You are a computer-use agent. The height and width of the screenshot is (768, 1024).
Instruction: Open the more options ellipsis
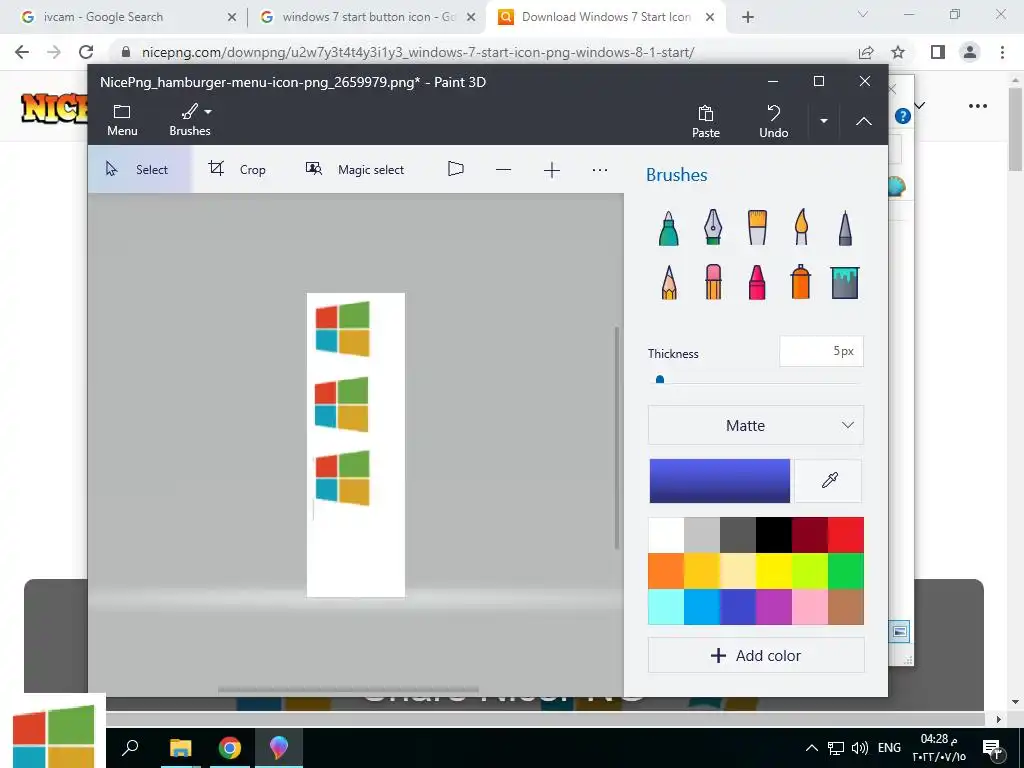pos(600,170)
